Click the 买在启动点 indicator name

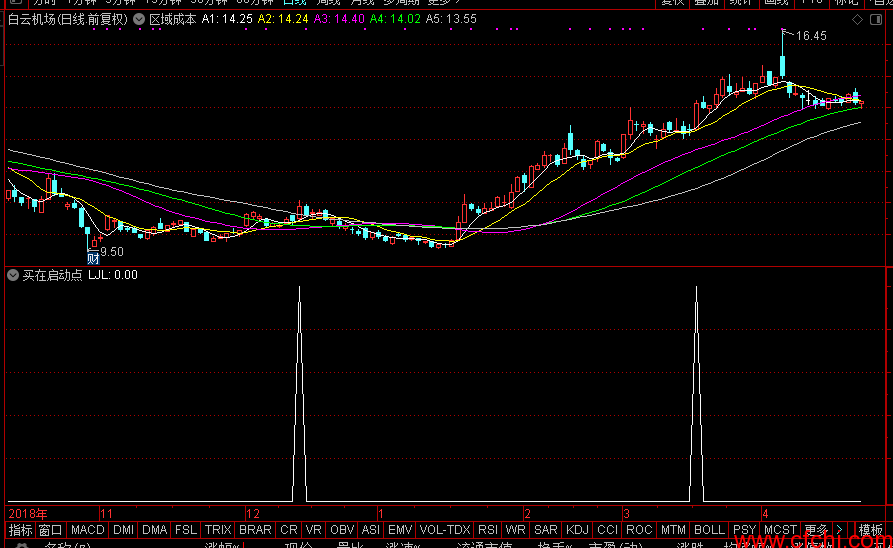(52, 275)
